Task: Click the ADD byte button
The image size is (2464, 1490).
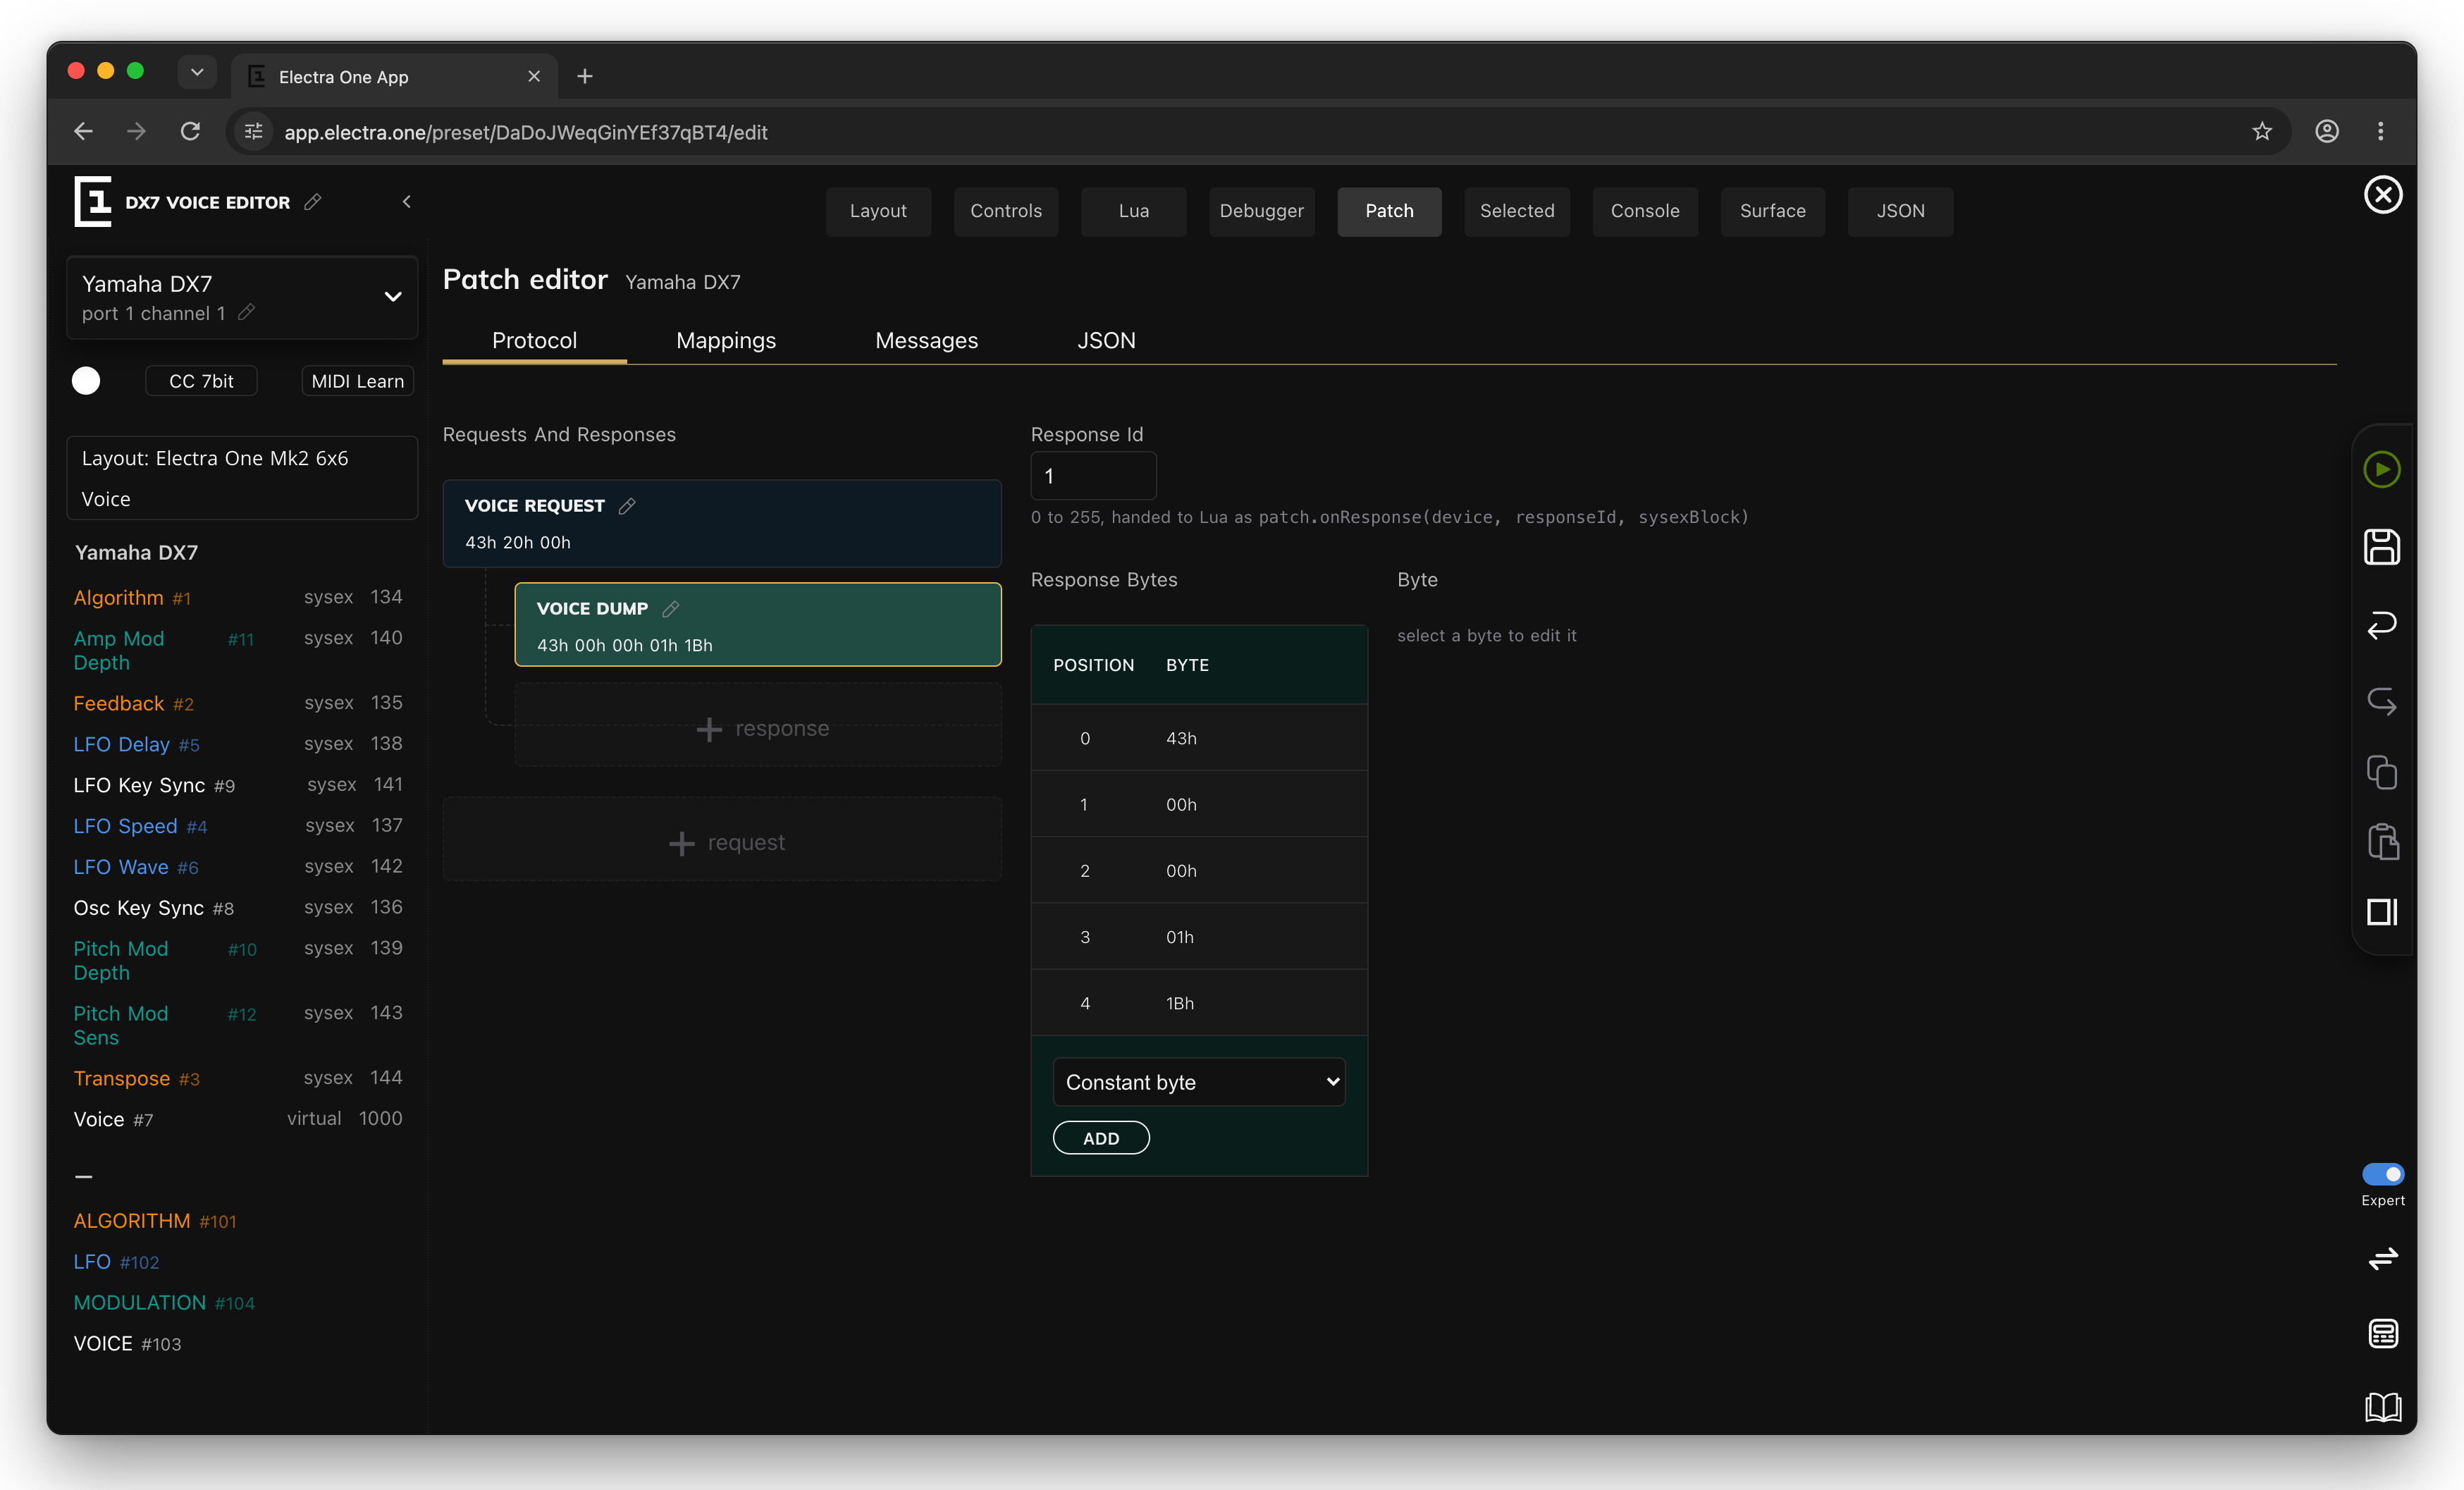Action: 1101,1138
